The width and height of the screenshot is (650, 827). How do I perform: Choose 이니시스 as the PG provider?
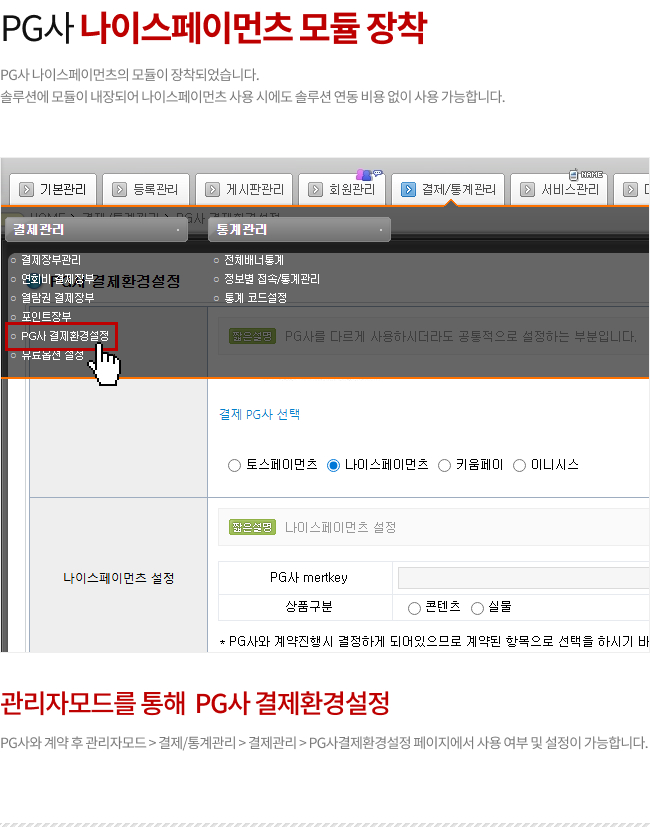click(x=519, y=465)
